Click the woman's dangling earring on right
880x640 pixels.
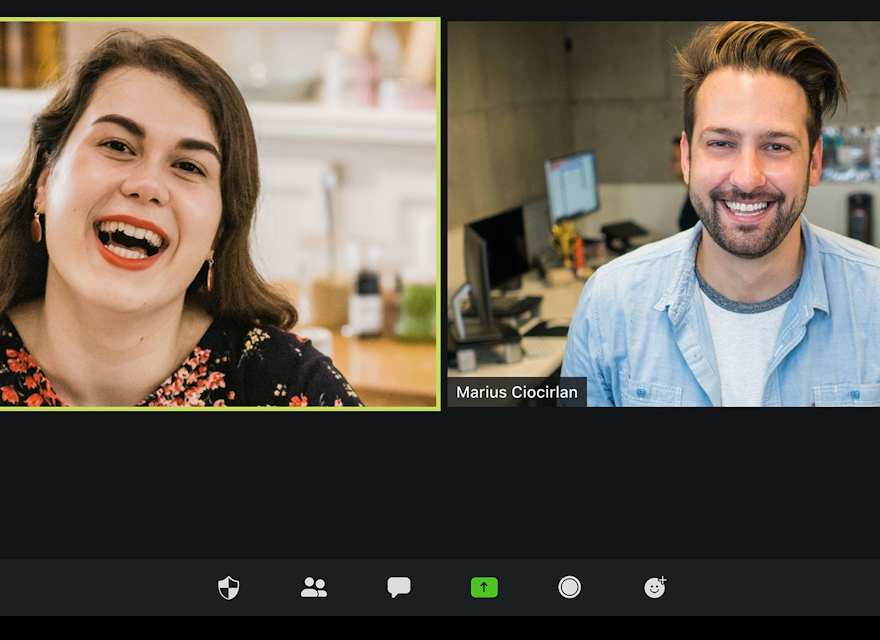(x=210, y=272)
